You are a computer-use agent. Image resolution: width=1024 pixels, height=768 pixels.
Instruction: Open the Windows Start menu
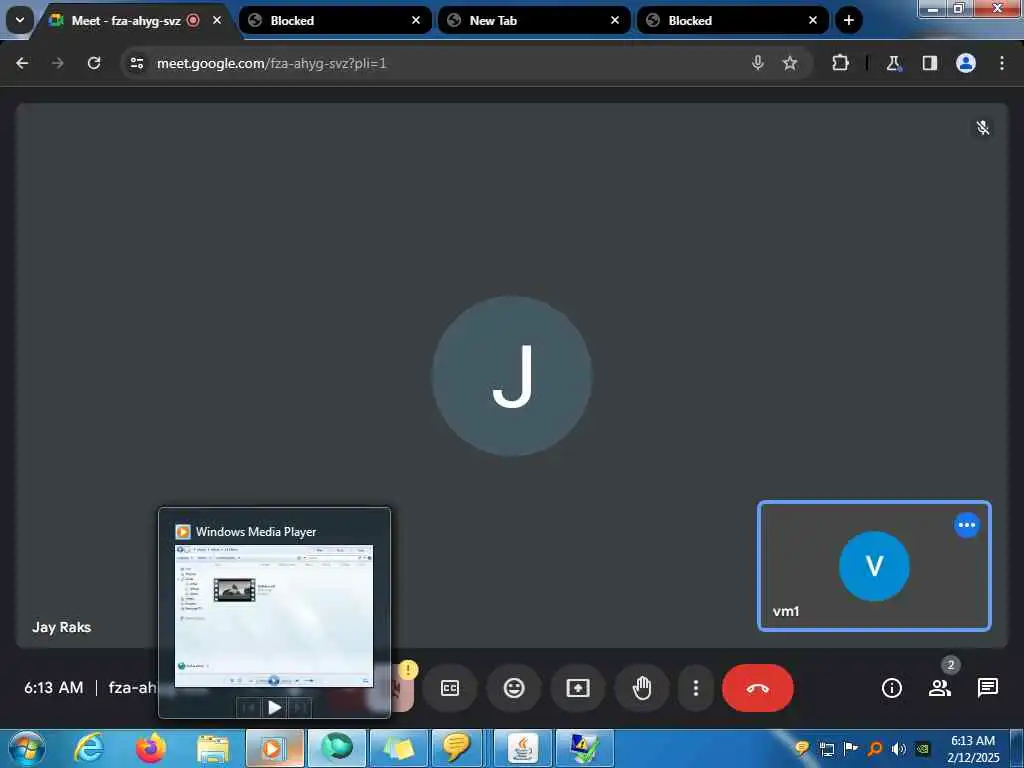(x=26, y=748)
